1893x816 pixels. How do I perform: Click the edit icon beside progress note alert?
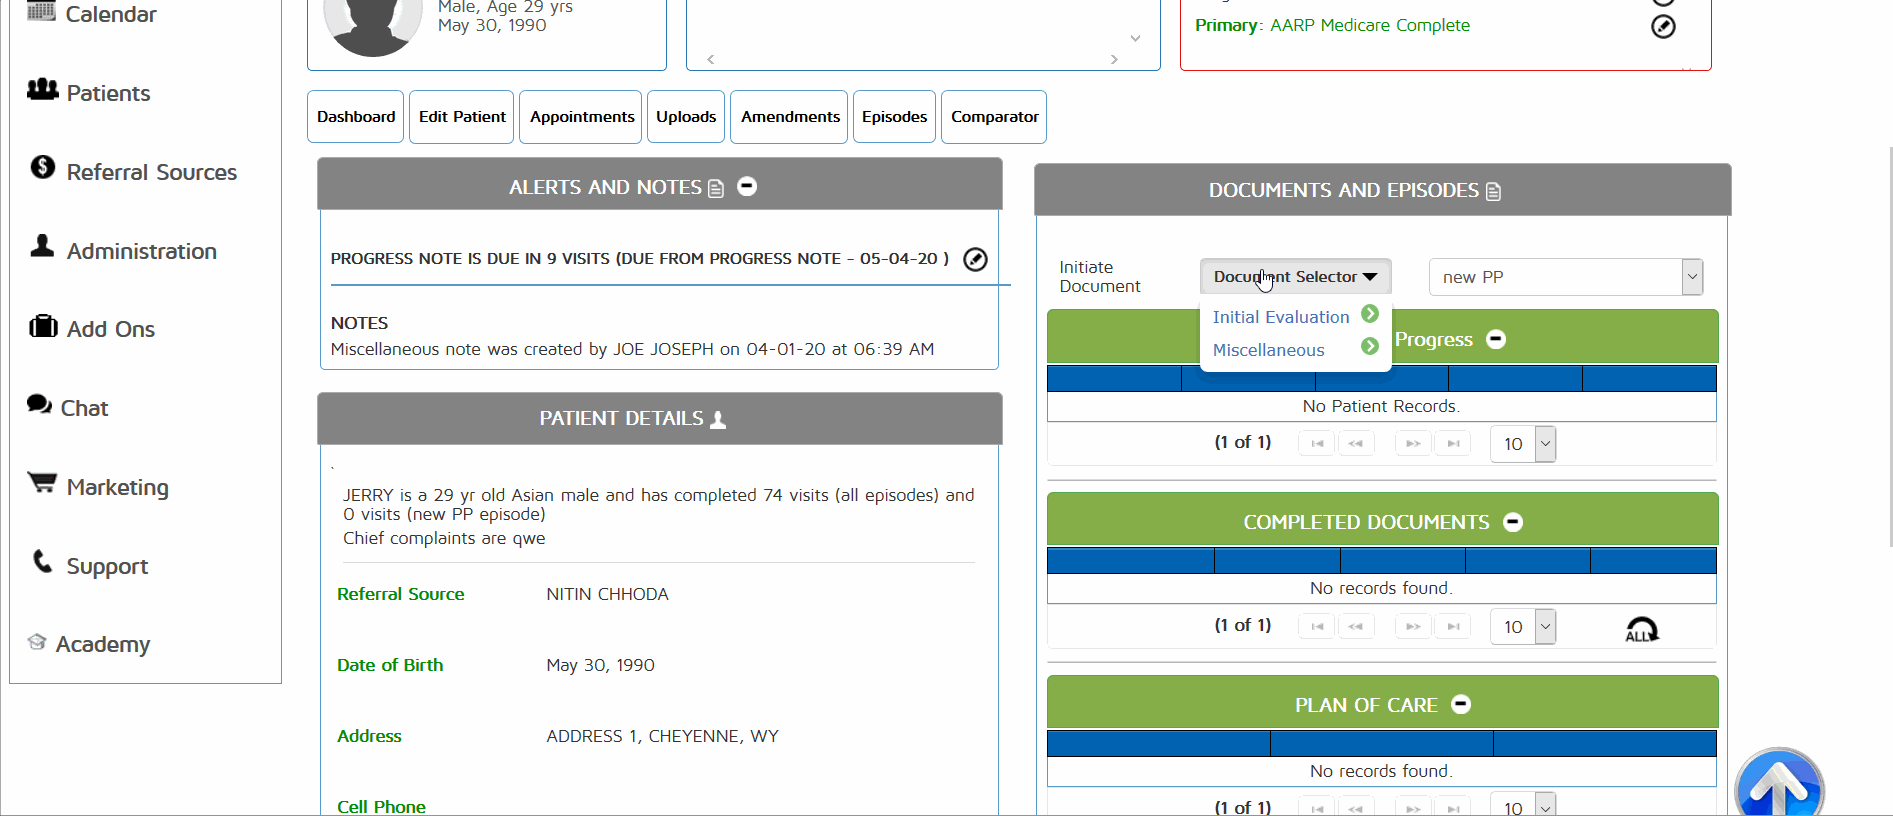(975, 260)
